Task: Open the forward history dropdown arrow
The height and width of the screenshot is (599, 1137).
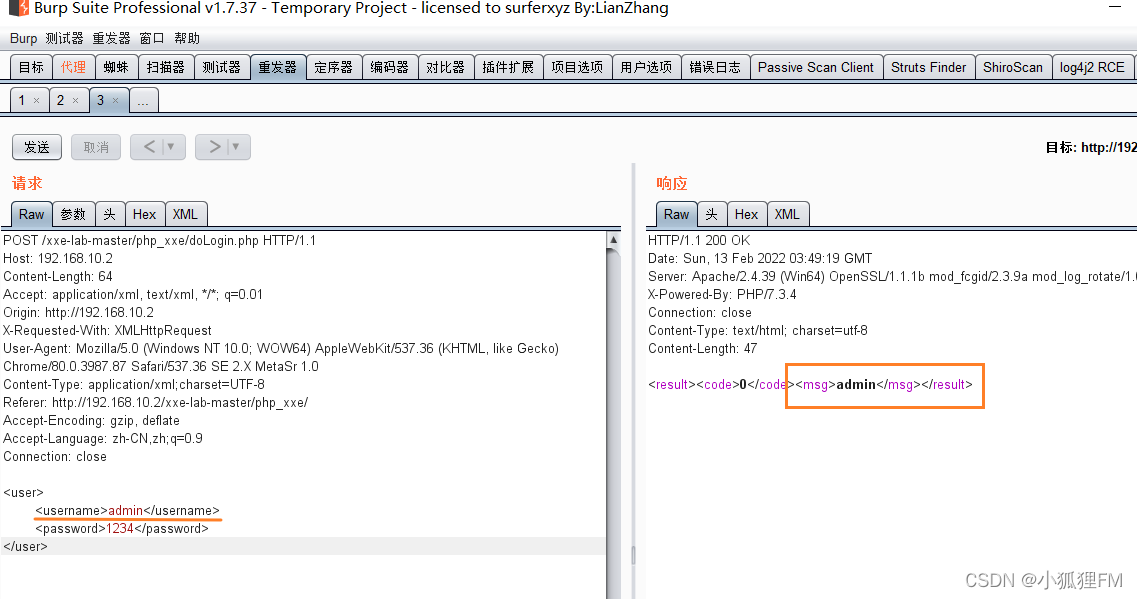Action: pyautogui.click(x=236, y=147)
